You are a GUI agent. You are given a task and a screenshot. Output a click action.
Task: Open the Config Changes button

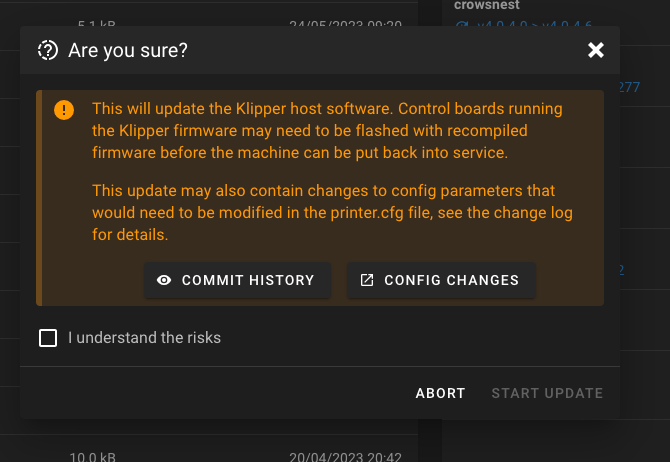pos(441,280)
